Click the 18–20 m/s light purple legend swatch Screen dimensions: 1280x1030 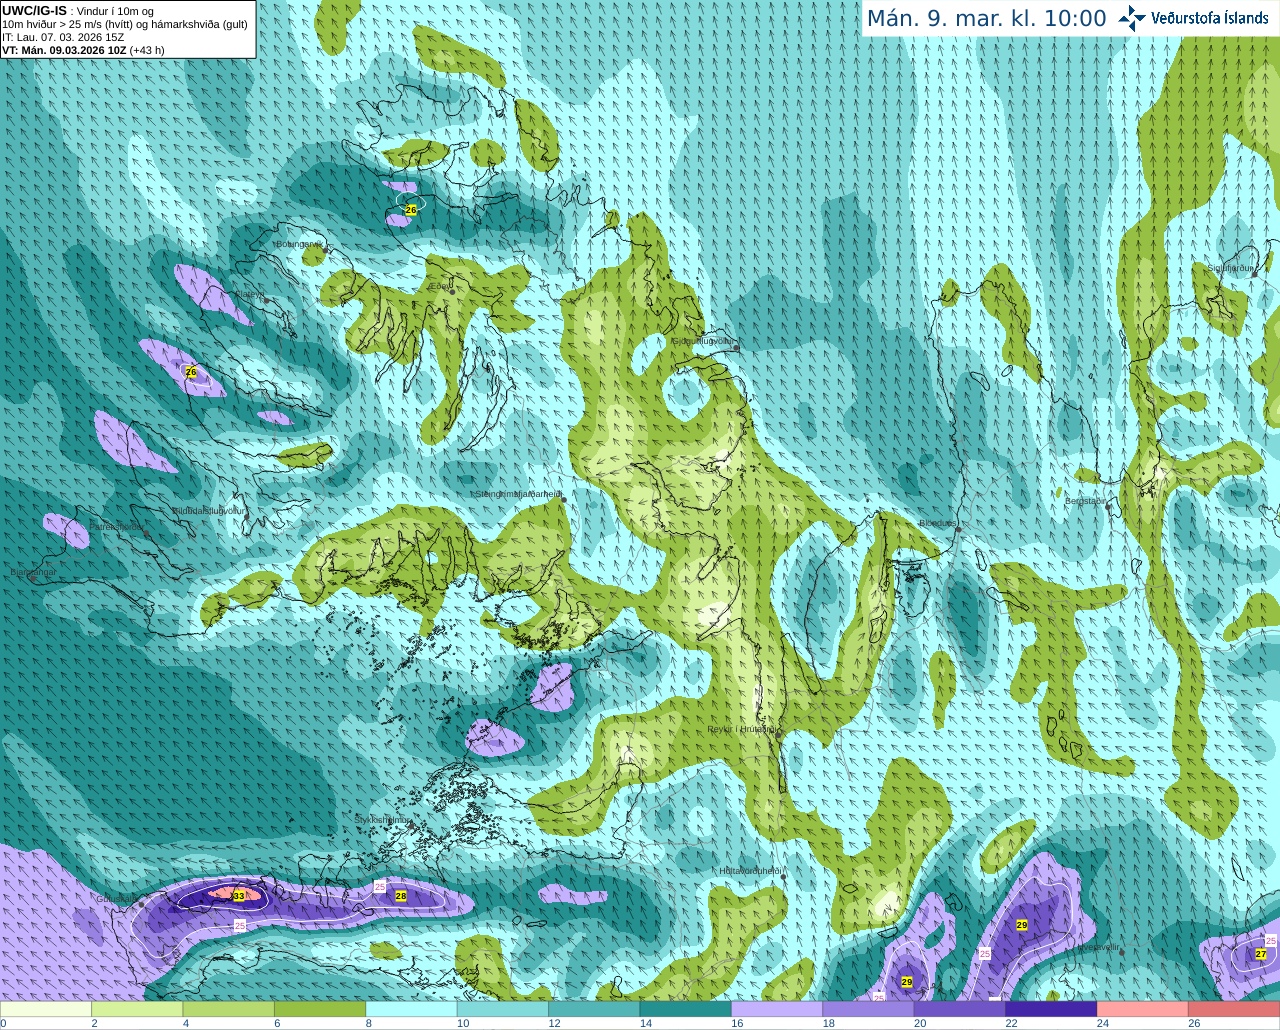pos(869,1009)
